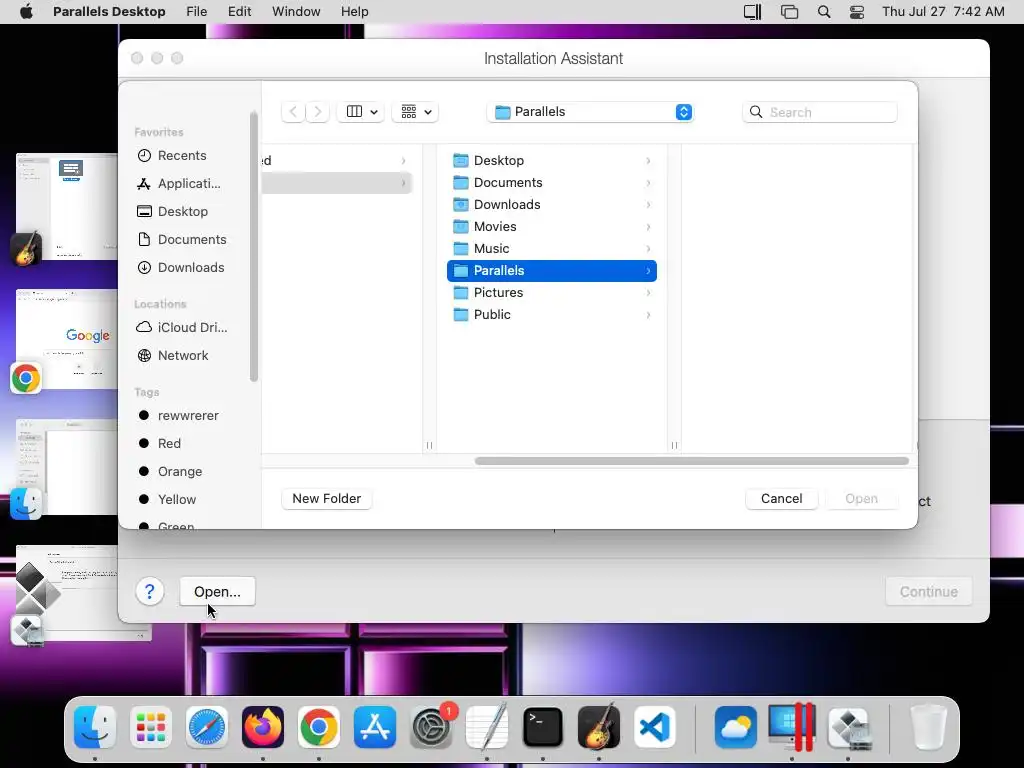Click the help question mark button
Viewport: 1024px width, 768px height.
tap(150, 592)
